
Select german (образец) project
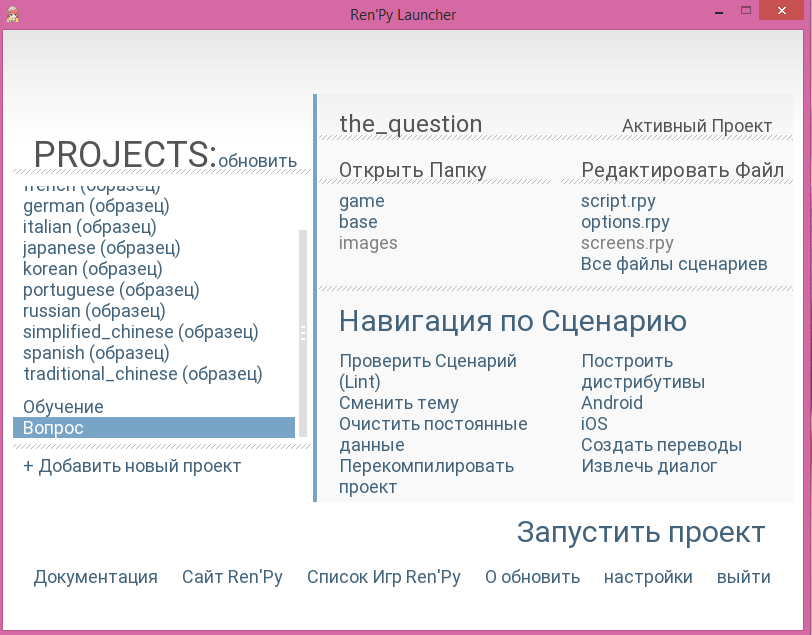[96, 206]
